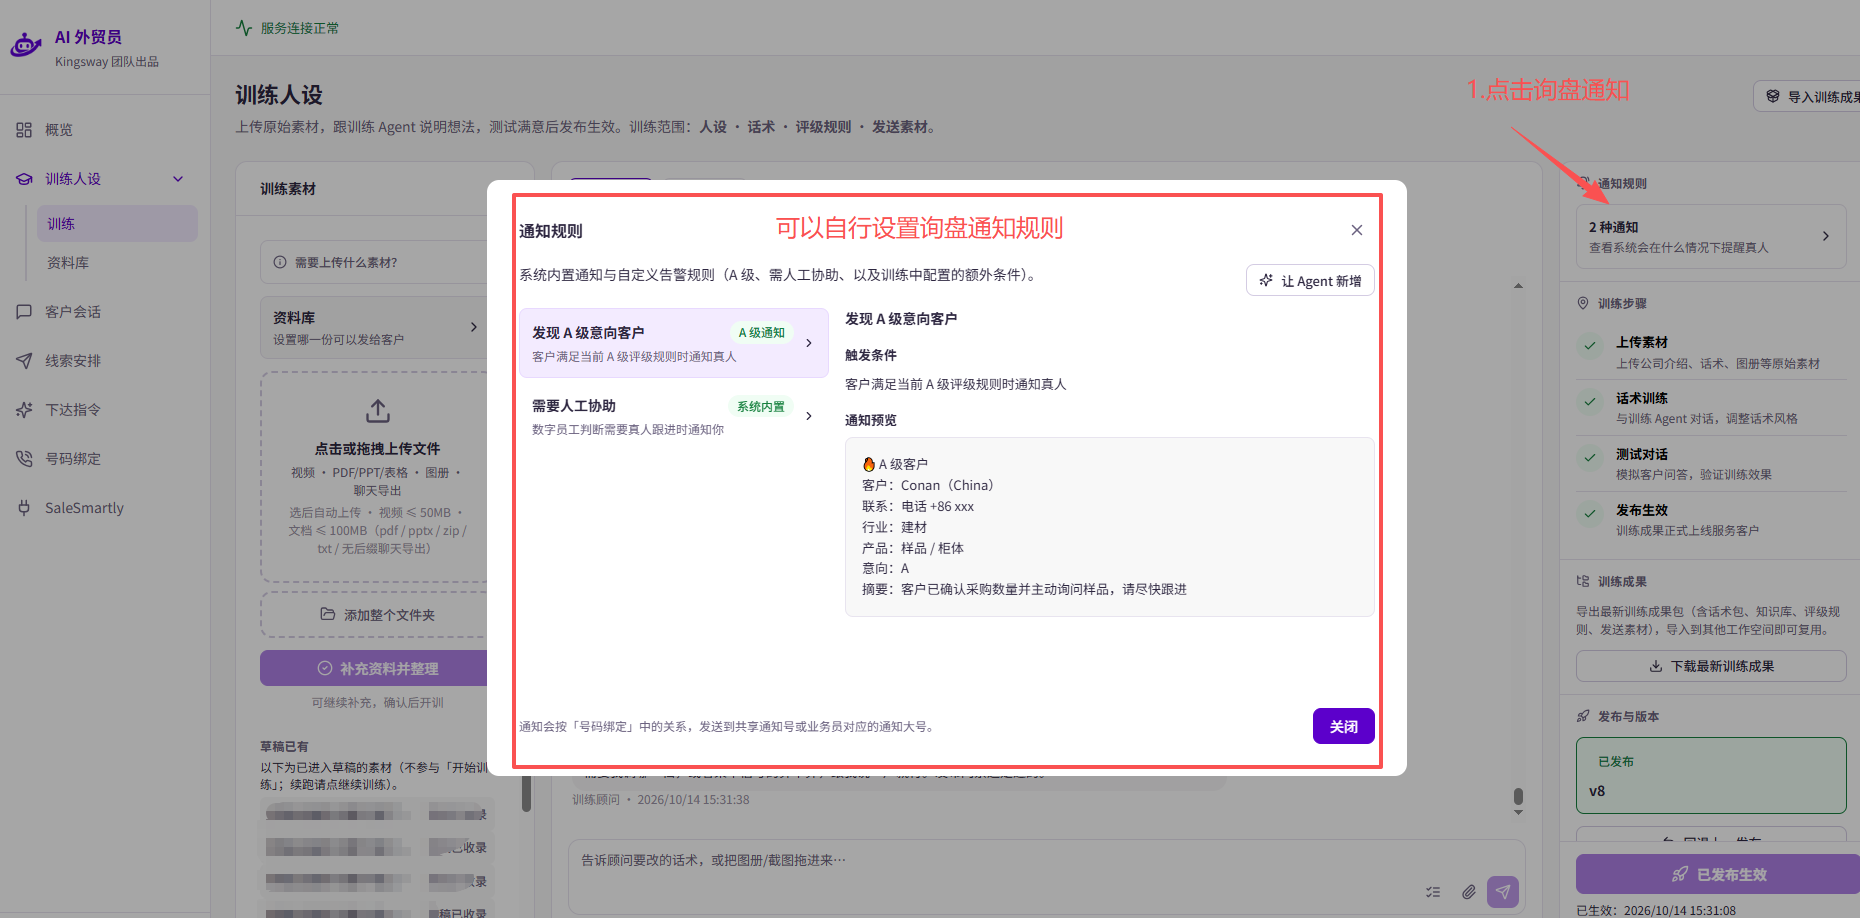Open 线索安排 in sidebar

point(72,361)
